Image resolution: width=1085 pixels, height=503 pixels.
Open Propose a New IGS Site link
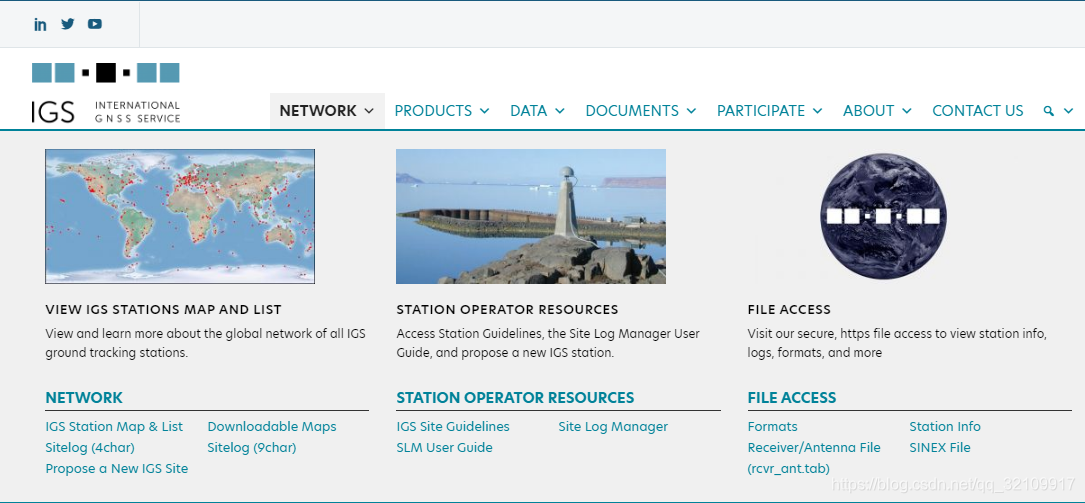117,468
